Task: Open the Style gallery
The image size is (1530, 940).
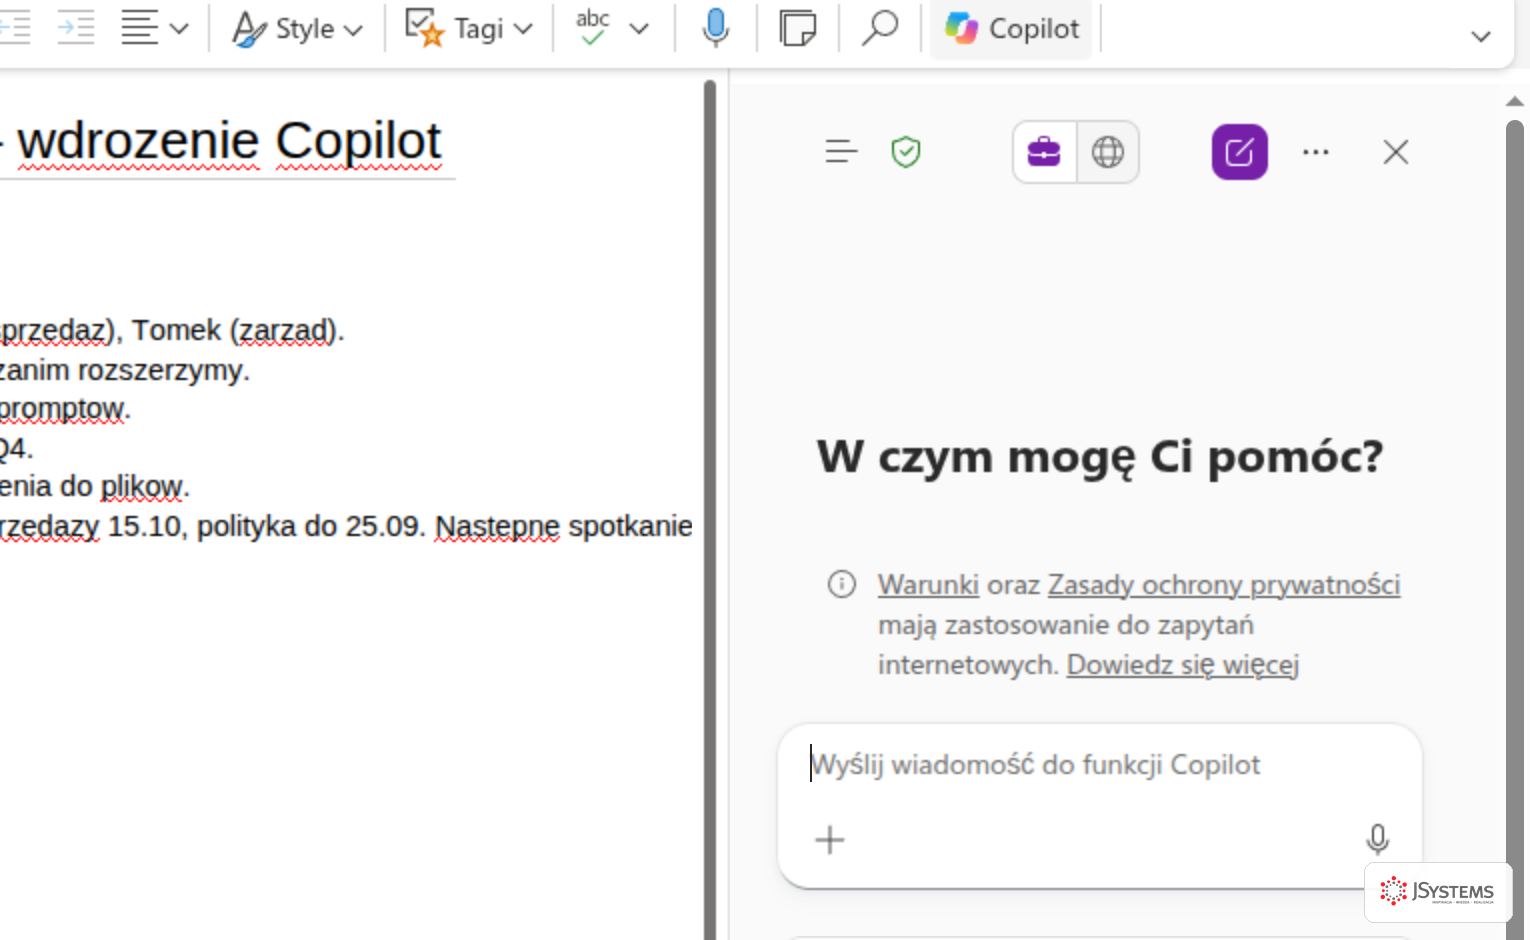Action: tap(297, 29)
